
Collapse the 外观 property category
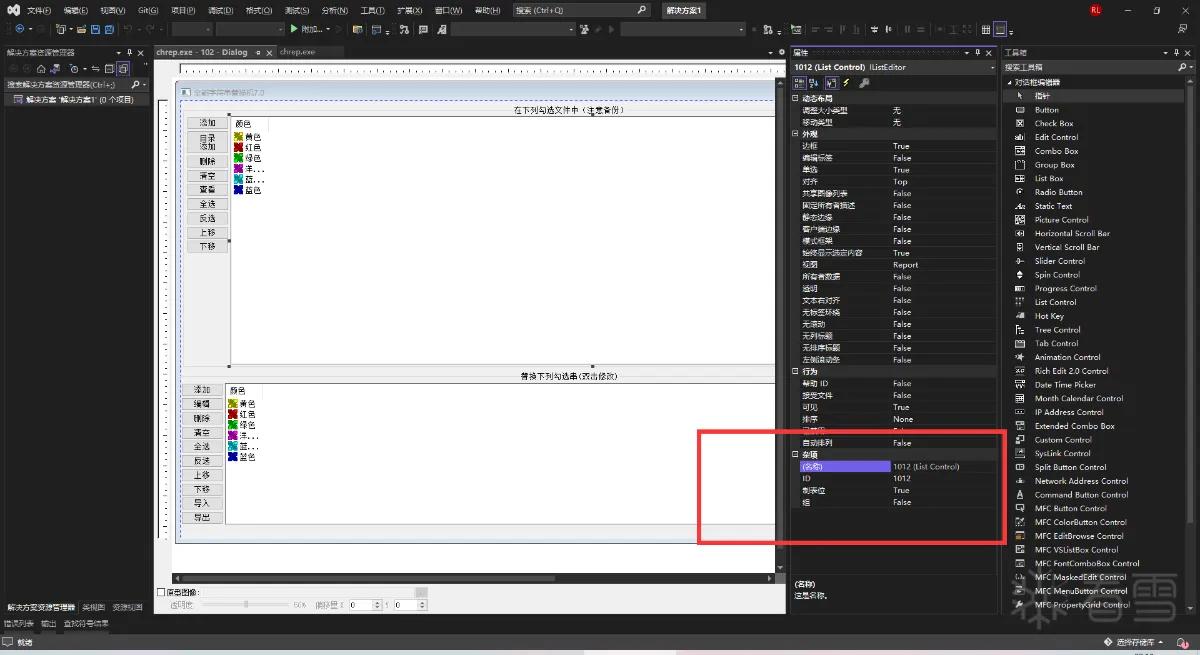[x=796, y=134]
